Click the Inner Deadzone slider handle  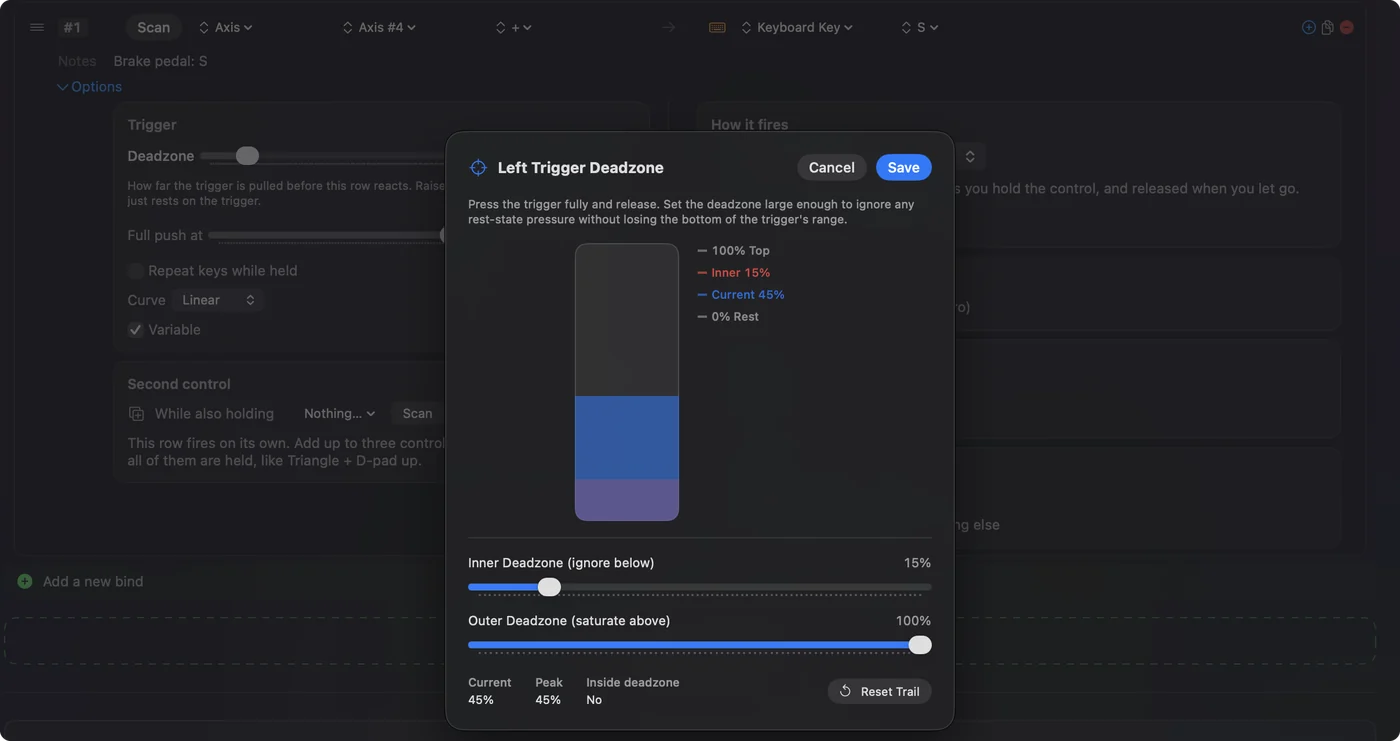click(x=549, y=587)
